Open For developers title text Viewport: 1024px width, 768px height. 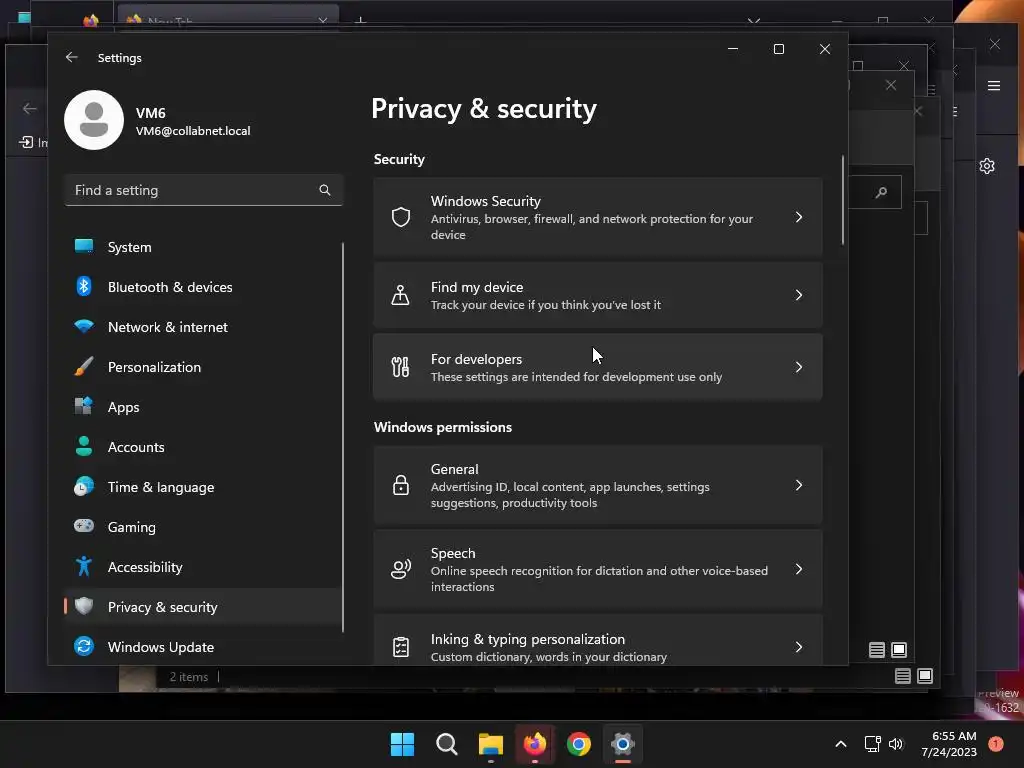(476, 359)
